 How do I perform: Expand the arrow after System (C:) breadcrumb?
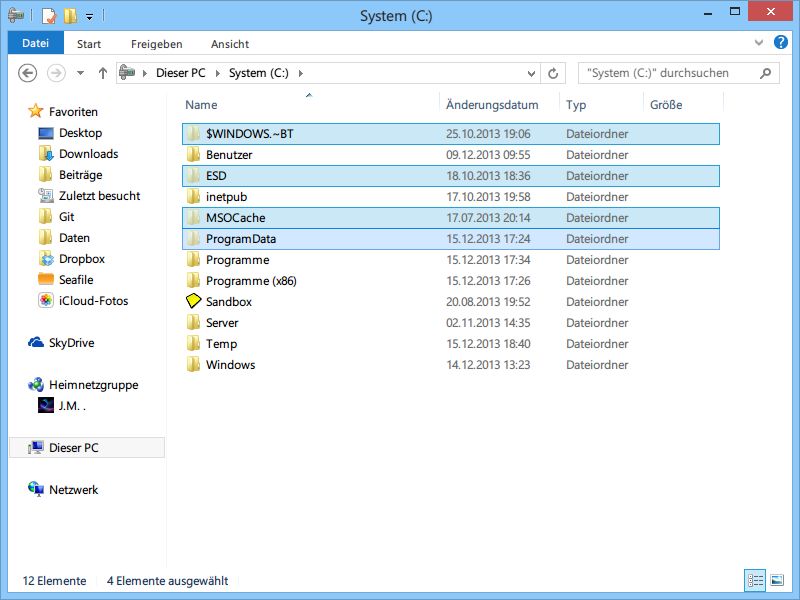point(301,73)
